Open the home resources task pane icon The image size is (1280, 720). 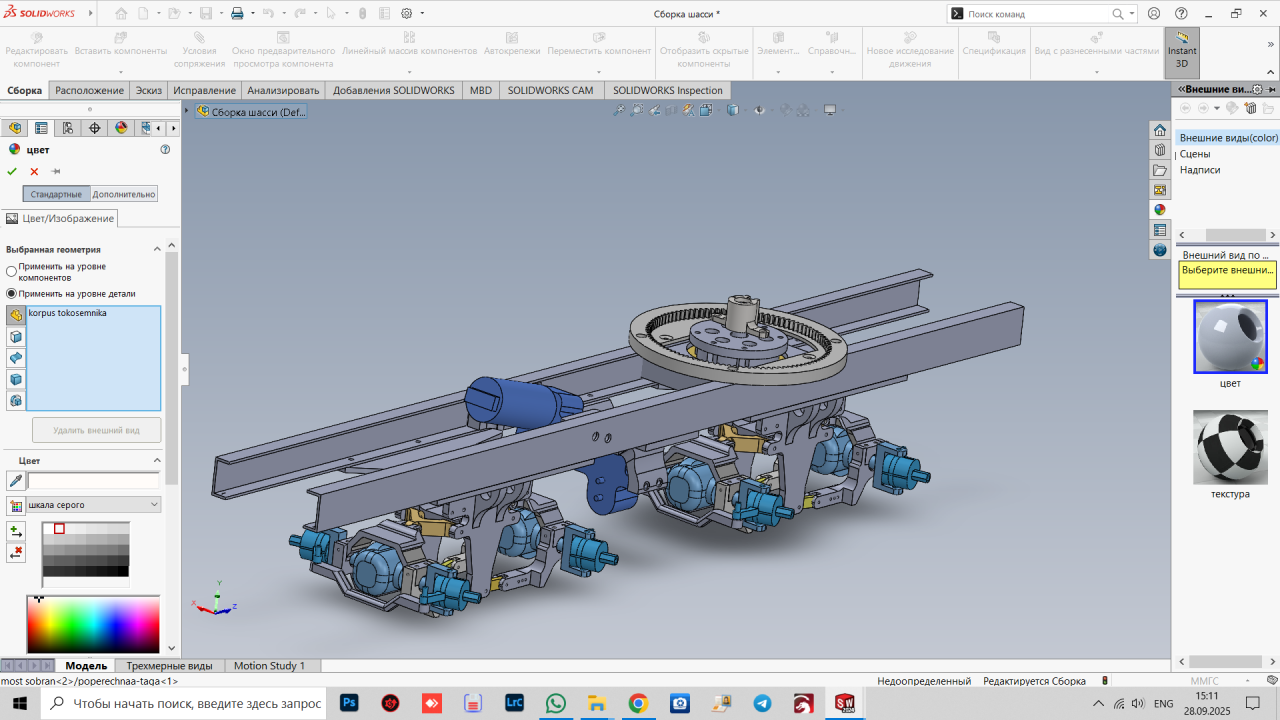1160,130
